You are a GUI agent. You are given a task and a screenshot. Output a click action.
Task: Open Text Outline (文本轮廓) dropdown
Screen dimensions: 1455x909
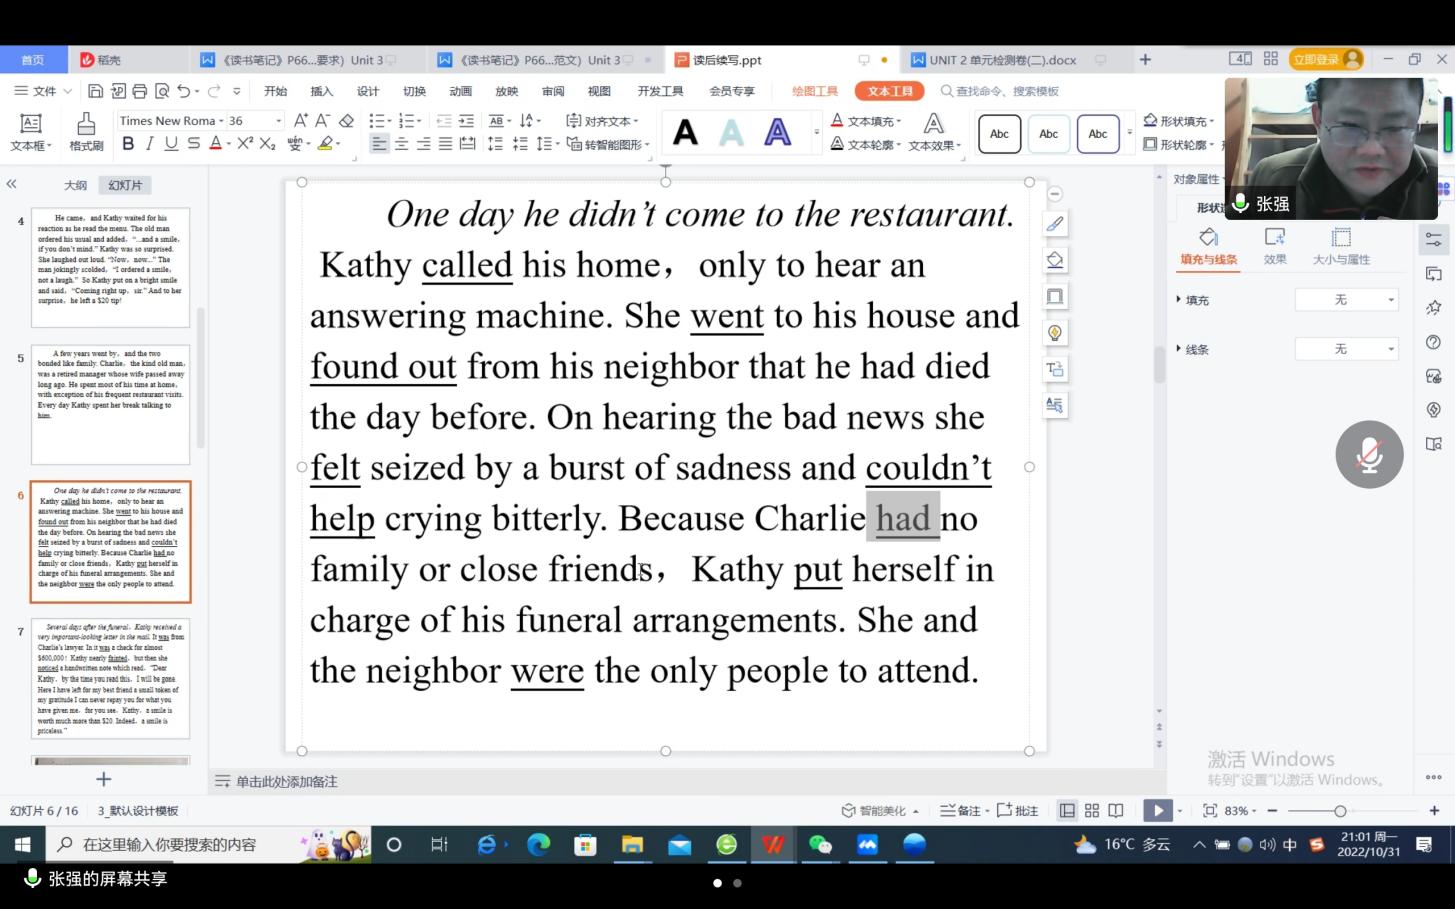tap(866, 145)
